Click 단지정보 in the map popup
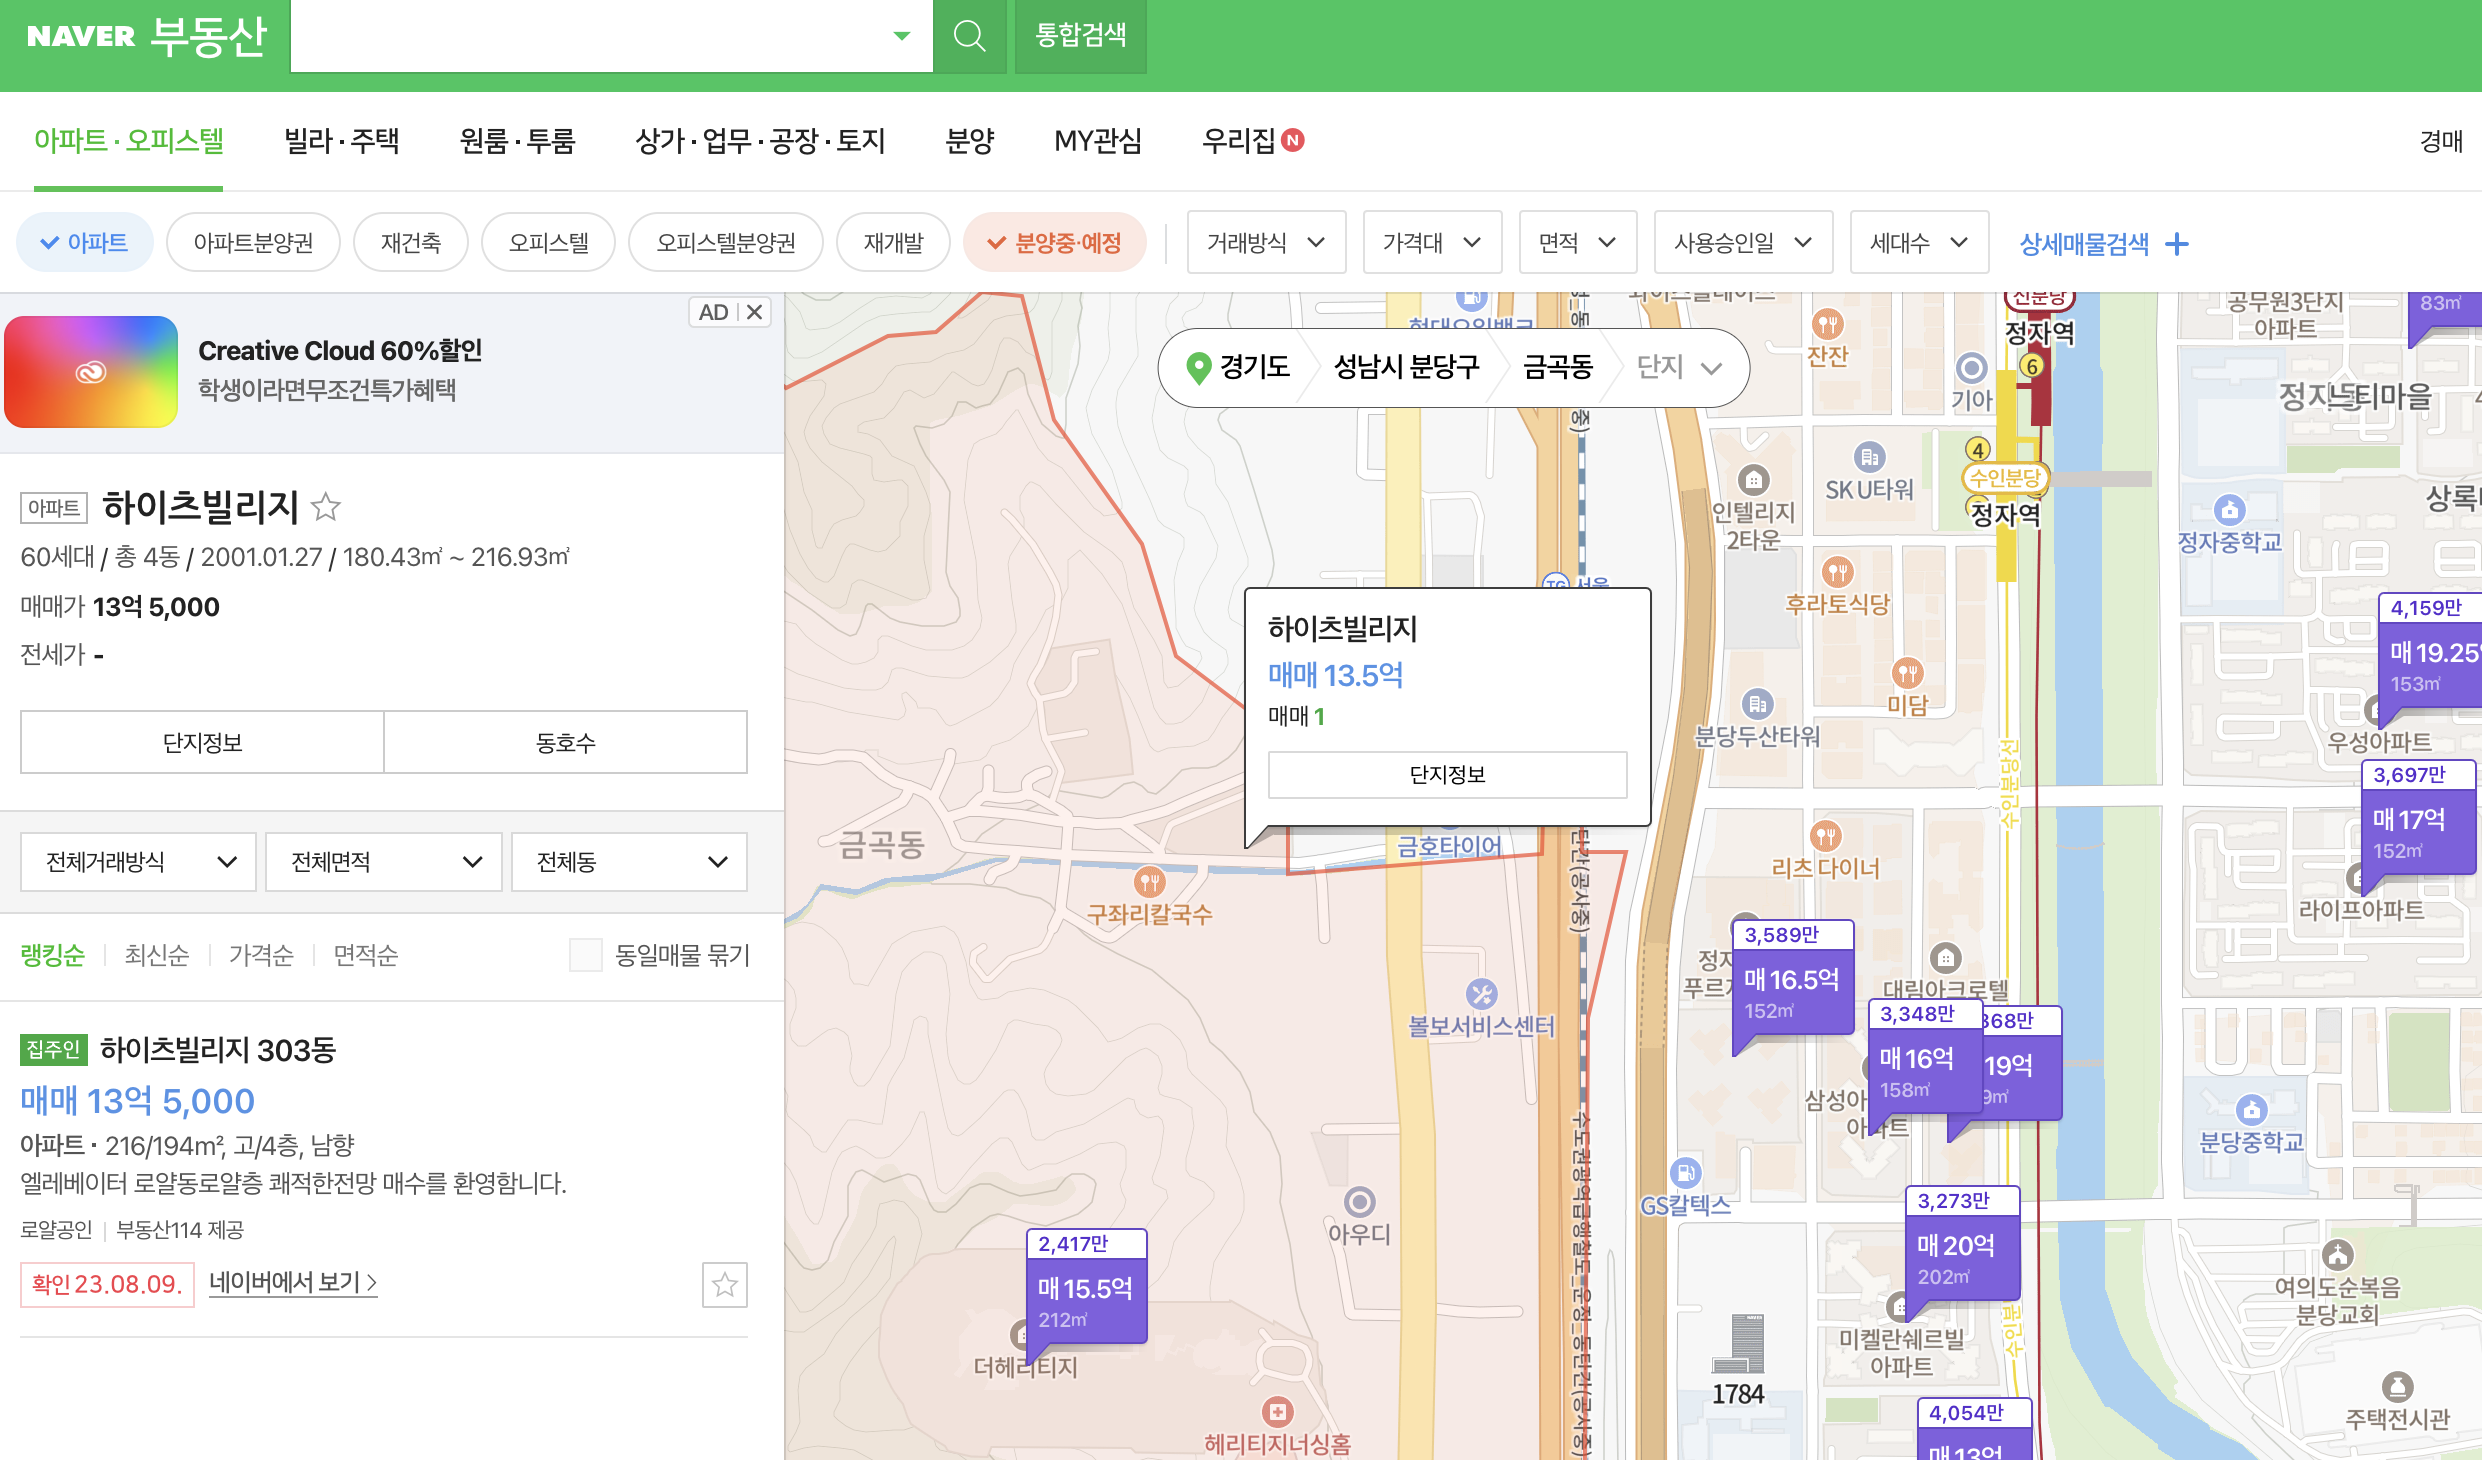Viewport: 2482px width, 1460px height. pos(1447,774)
